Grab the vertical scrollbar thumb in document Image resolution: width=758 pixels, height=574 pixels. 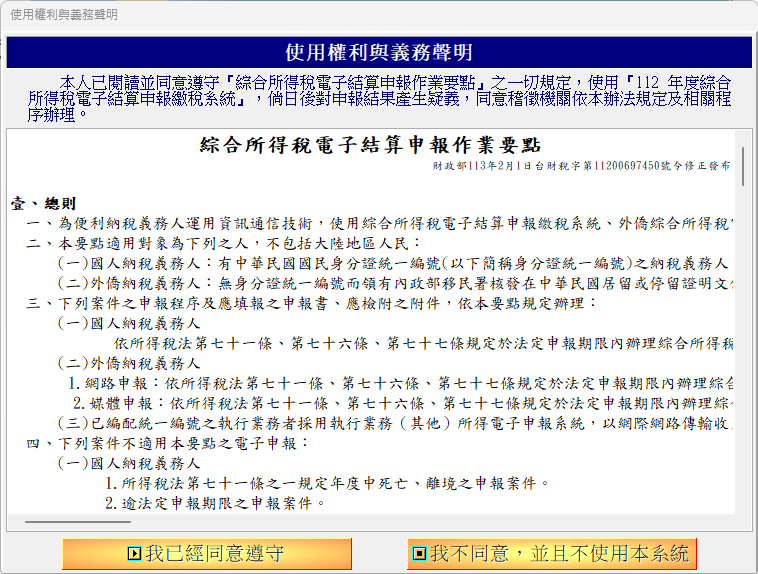[x=742, y=165]
